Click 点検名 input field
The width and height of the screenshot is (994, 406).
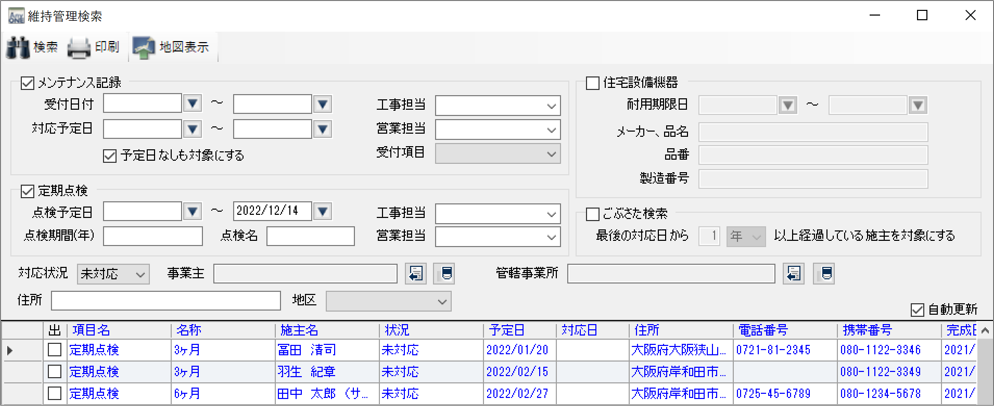pyautogui.click(x=311, y=235)
